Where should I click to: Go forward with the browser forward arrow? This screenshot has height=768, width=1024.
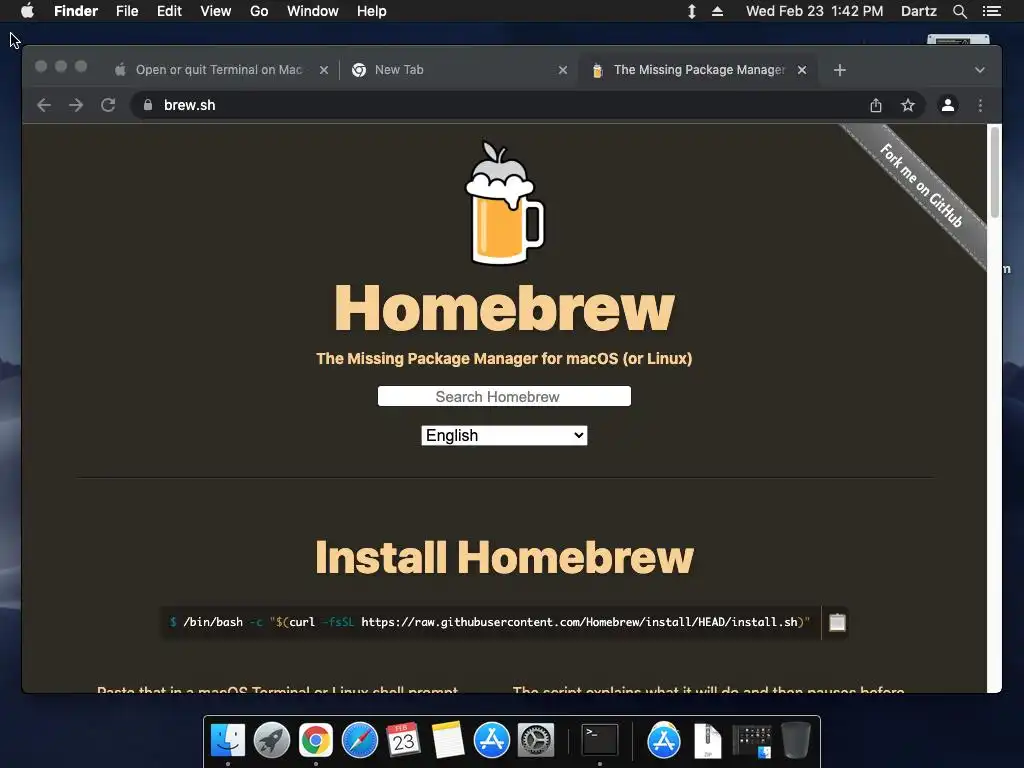tap(76, 105)
